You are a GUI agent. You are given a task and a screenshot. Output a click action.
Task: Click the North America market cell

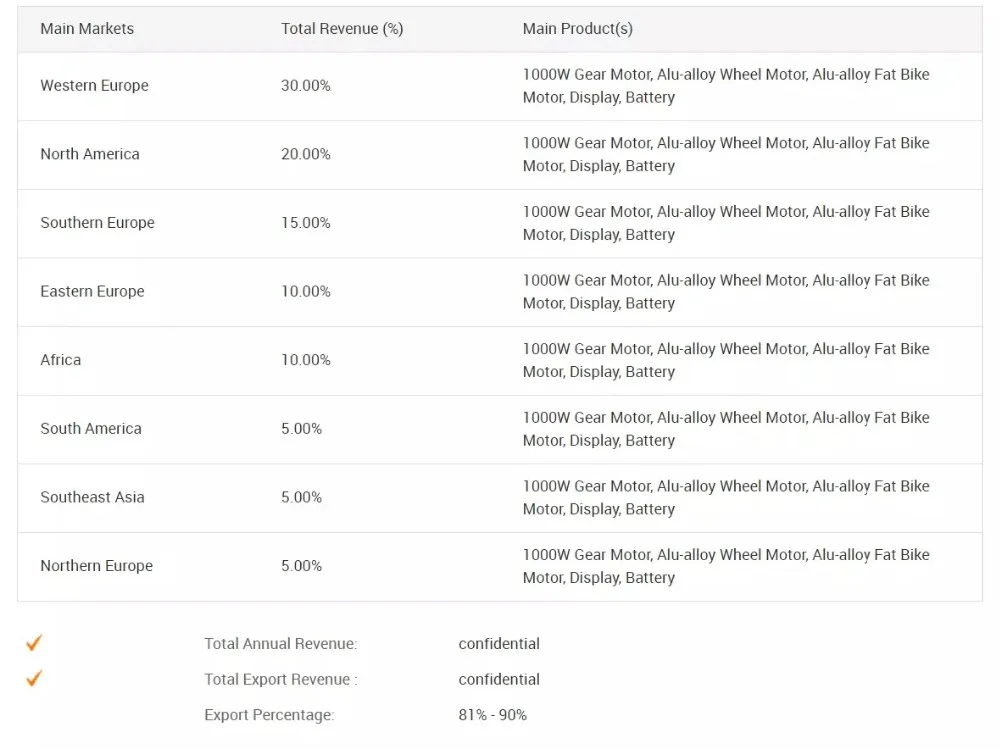click(90, 154)
